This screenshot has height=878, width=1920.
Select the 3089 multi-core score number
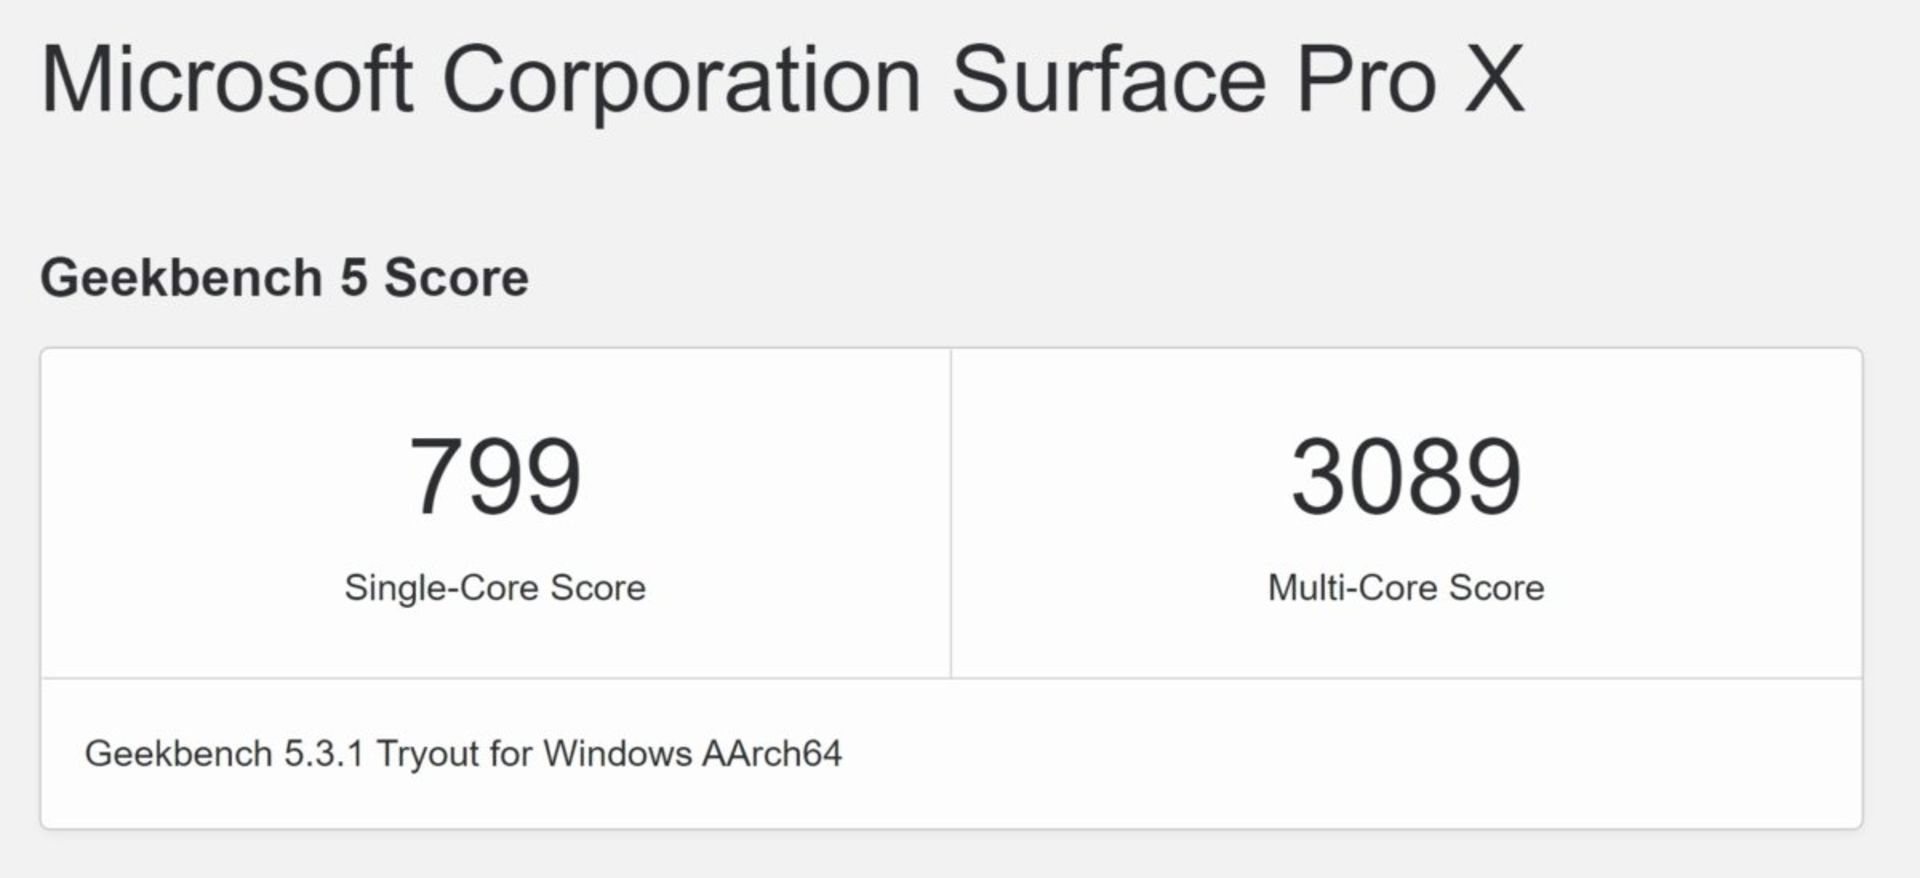(1406, 477)
